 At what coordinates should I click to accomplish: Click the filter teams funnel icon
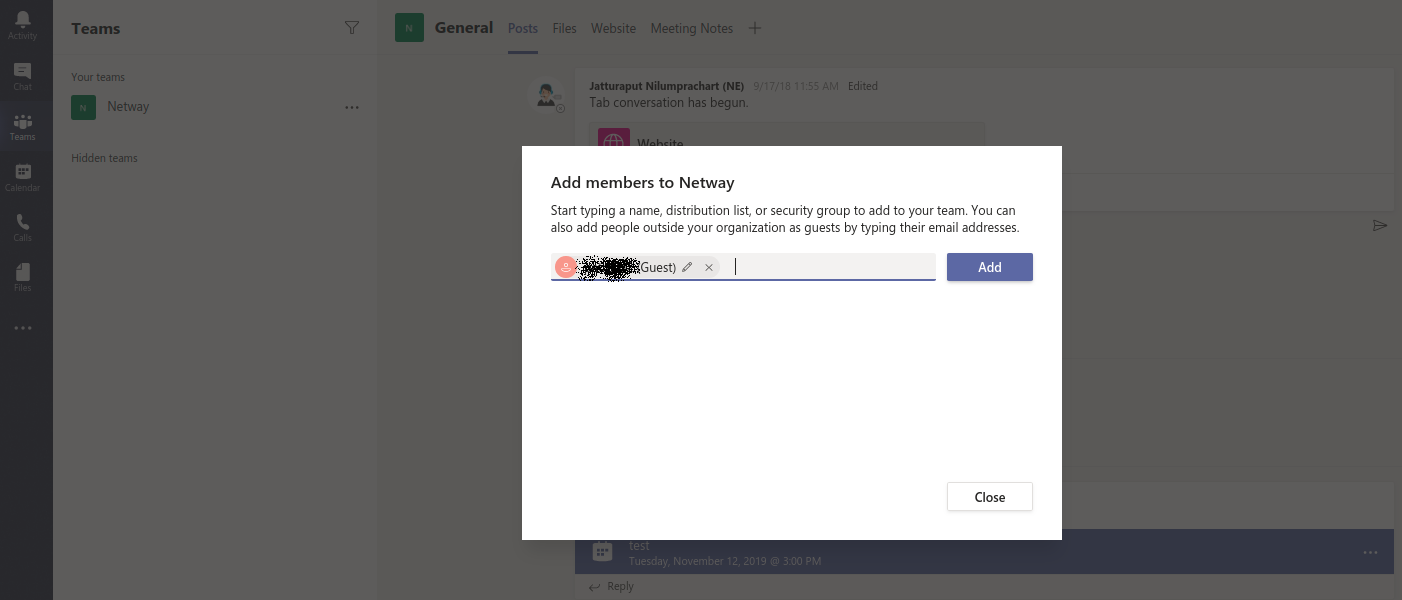click(x=351, y=28)
